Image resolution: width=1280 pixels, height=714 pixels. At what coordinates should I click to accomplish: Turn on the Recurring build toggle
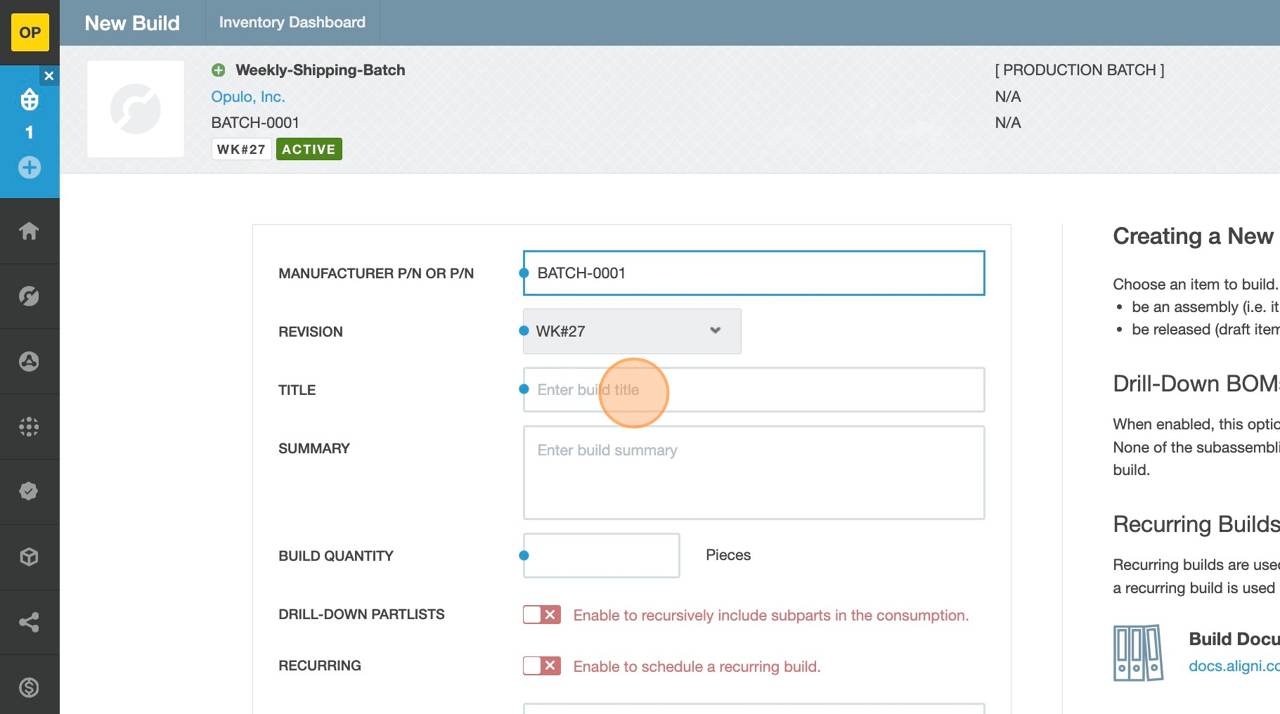click(541, 666)
